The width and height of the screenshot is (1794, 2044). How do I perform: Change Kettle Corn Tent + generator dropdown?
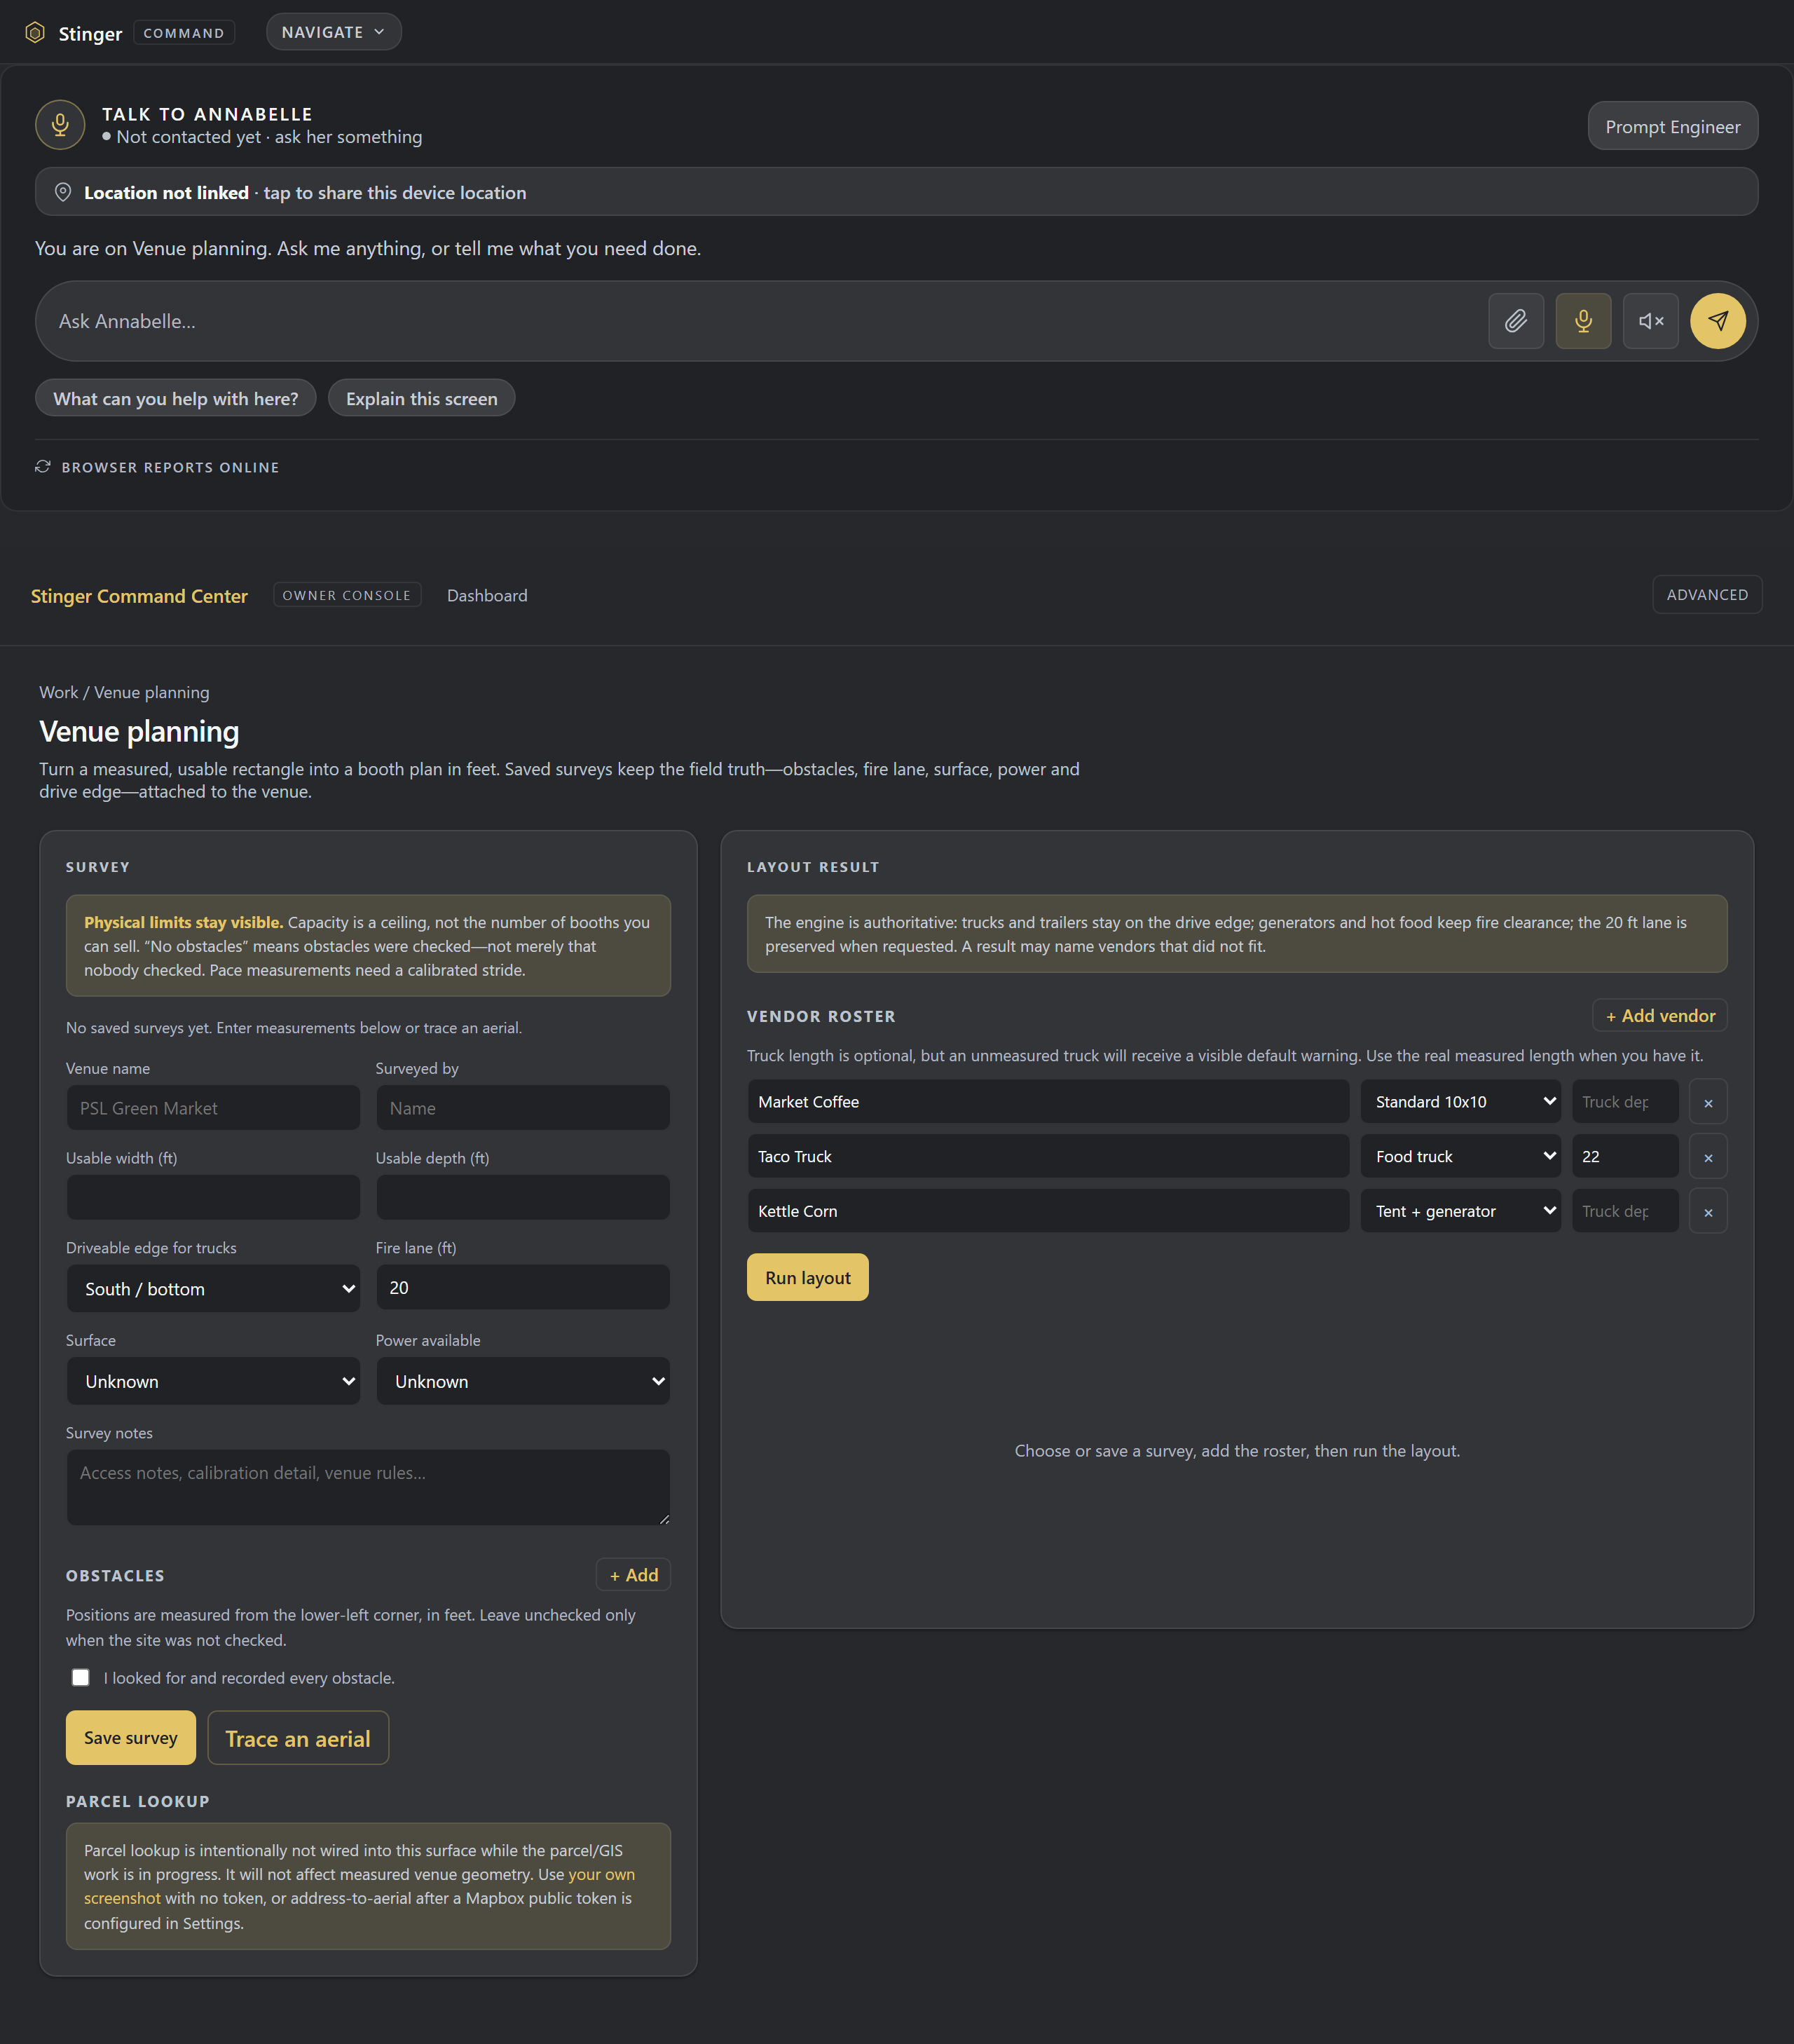pos(1460,1212)
